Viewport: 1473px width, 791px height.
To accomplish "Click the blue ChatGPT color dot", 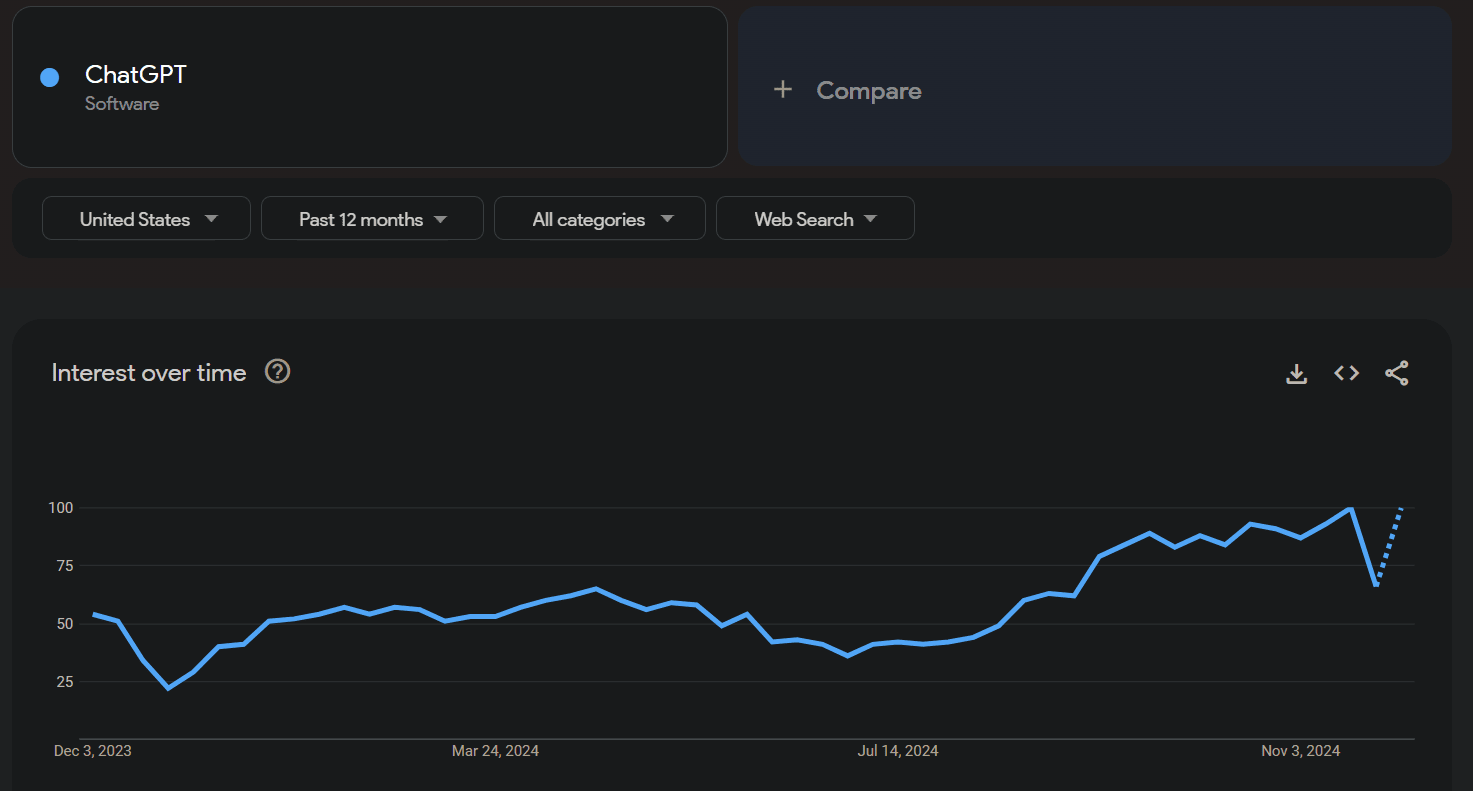I will tap(50, 77).
